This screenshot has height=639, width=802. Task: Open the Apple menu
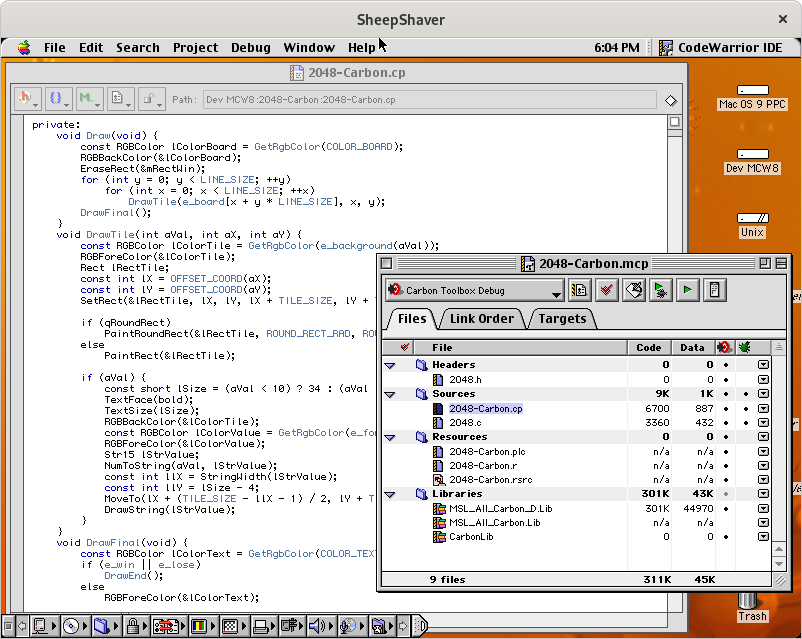click(x=24, y=48)
